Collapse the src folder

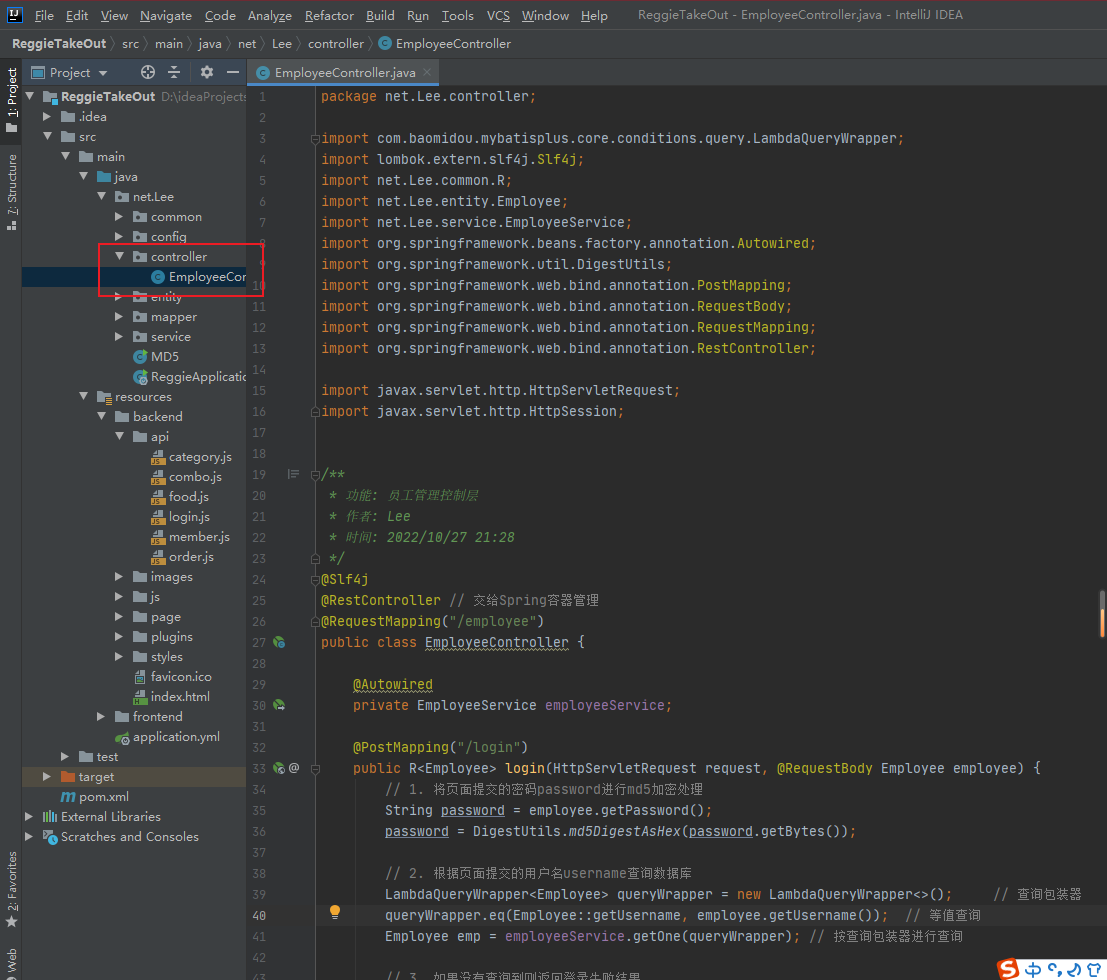(47, 136)
